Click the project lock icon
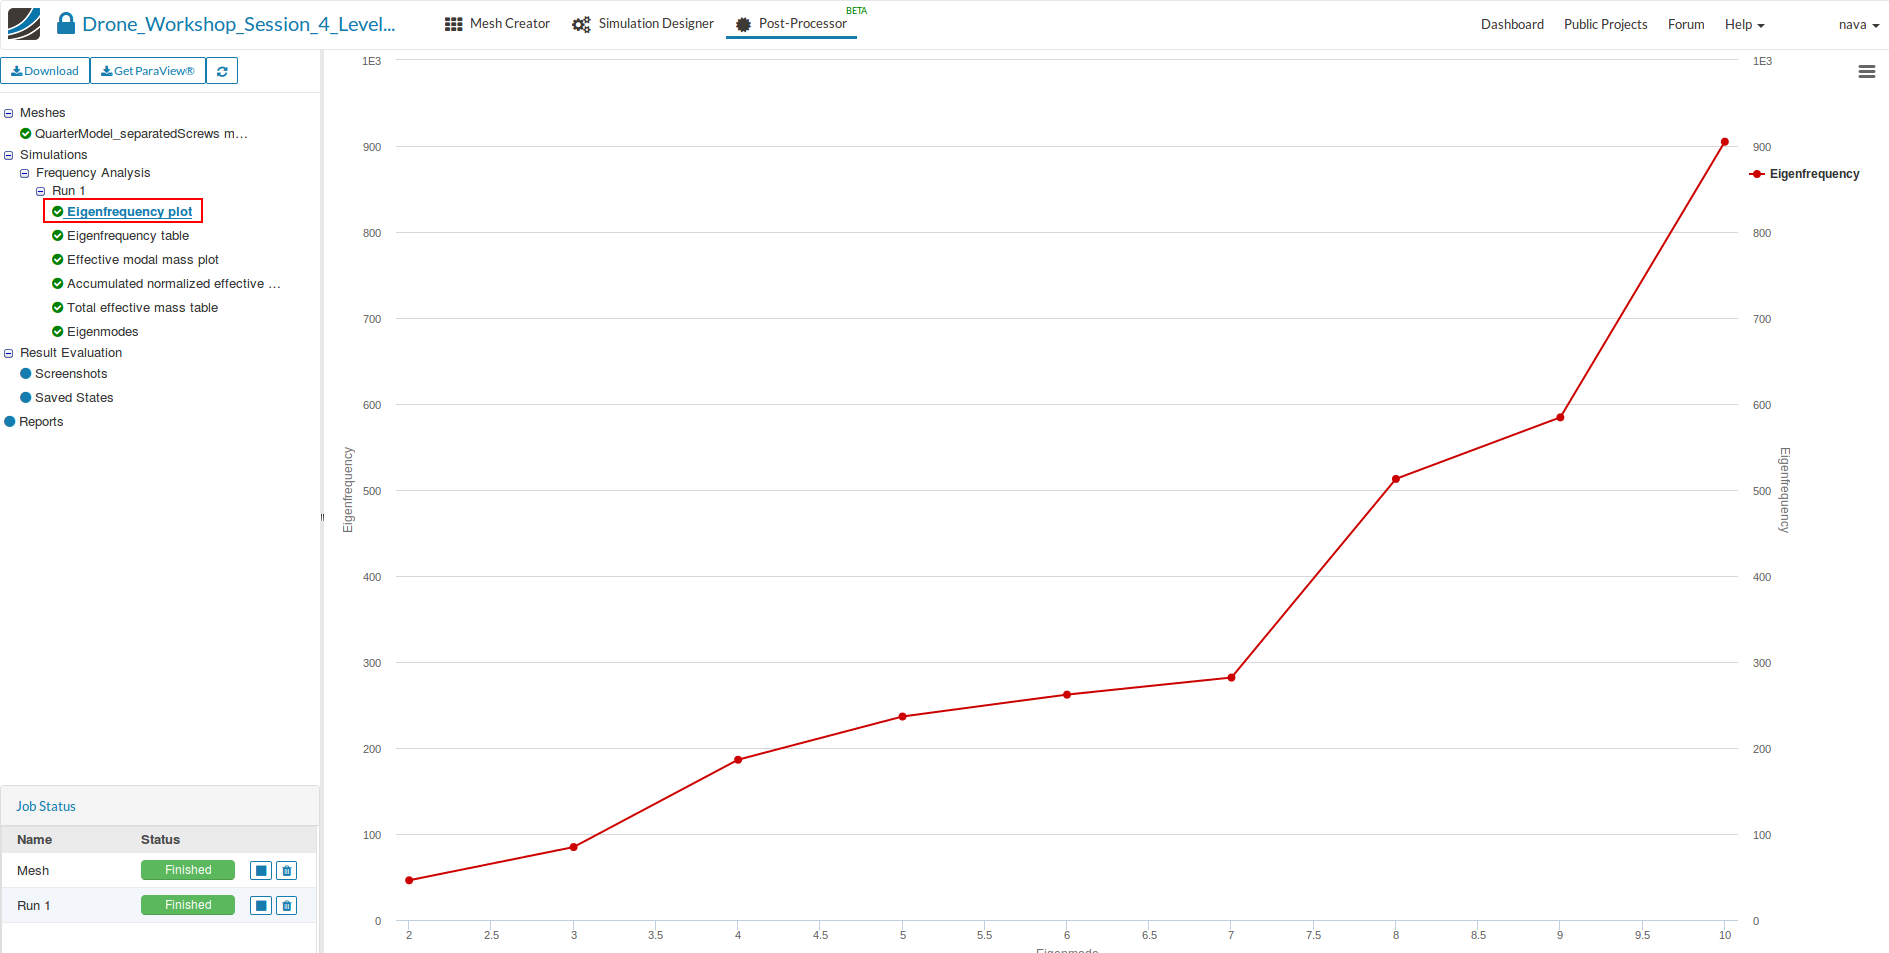Viewport: 1889px width, 953px height. click(66, 24)
